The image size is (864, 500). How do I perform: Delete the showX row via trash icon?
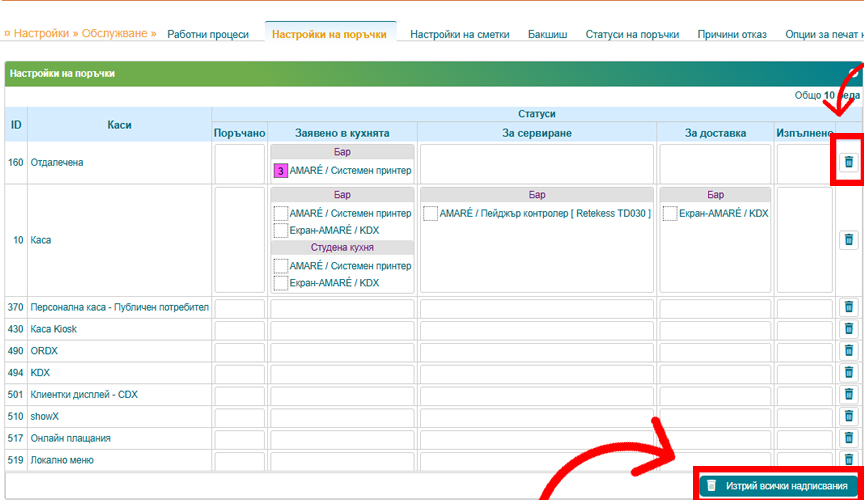(x=848, y=416)
